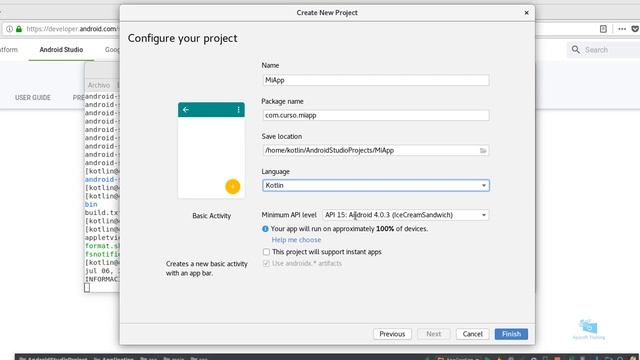
Task: Click the green padlock in browser address bar
Action: coord(19,29)
